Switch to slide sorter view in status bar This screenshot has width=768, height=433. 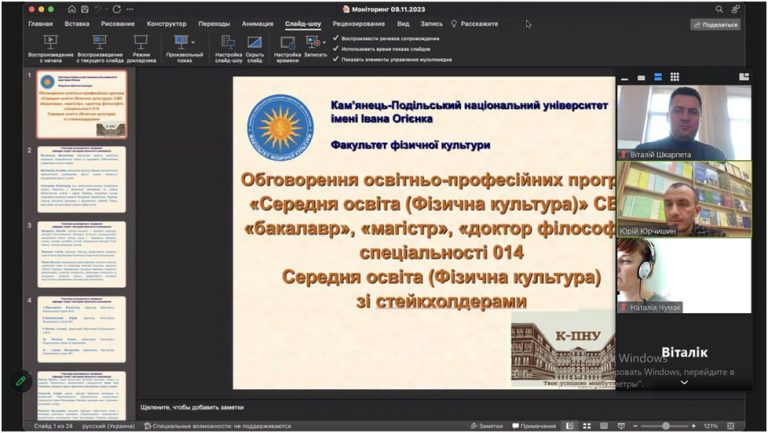587,426
